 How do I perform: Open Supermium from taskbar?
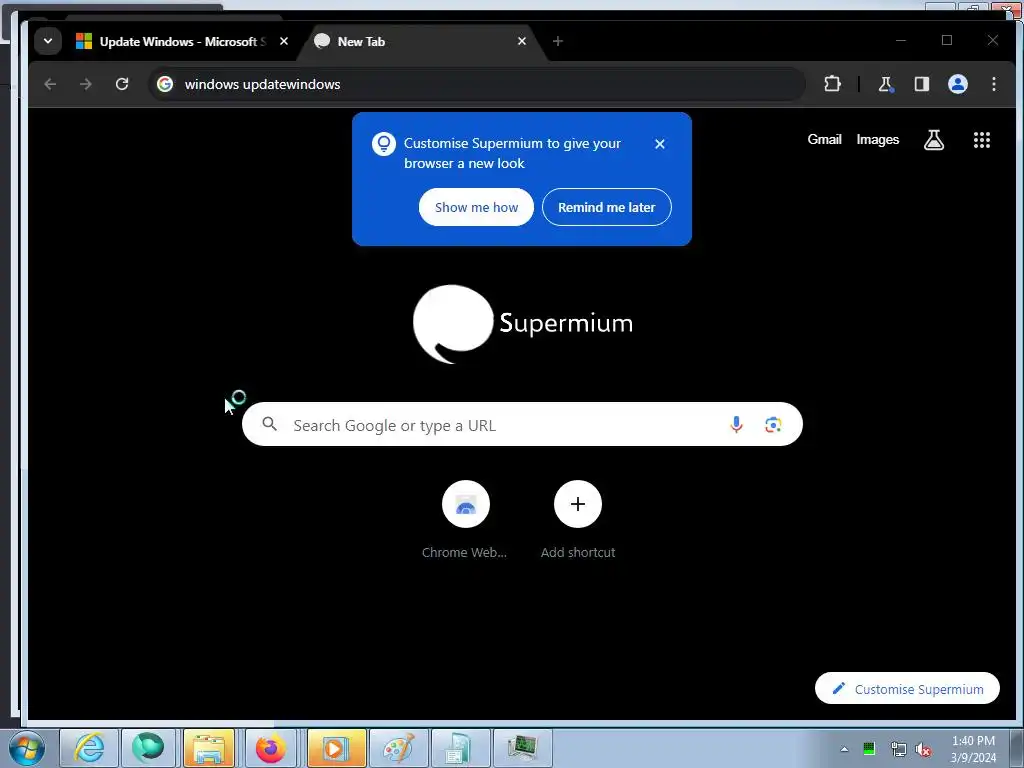point(148,748)
